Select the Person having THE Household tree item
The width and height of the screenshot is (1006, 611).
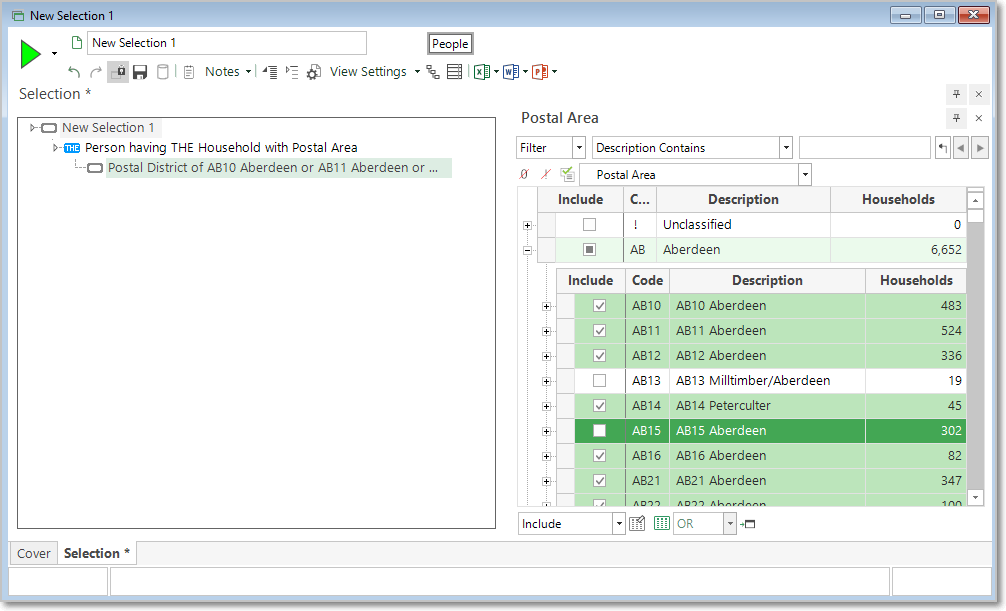tap(221, 148)
